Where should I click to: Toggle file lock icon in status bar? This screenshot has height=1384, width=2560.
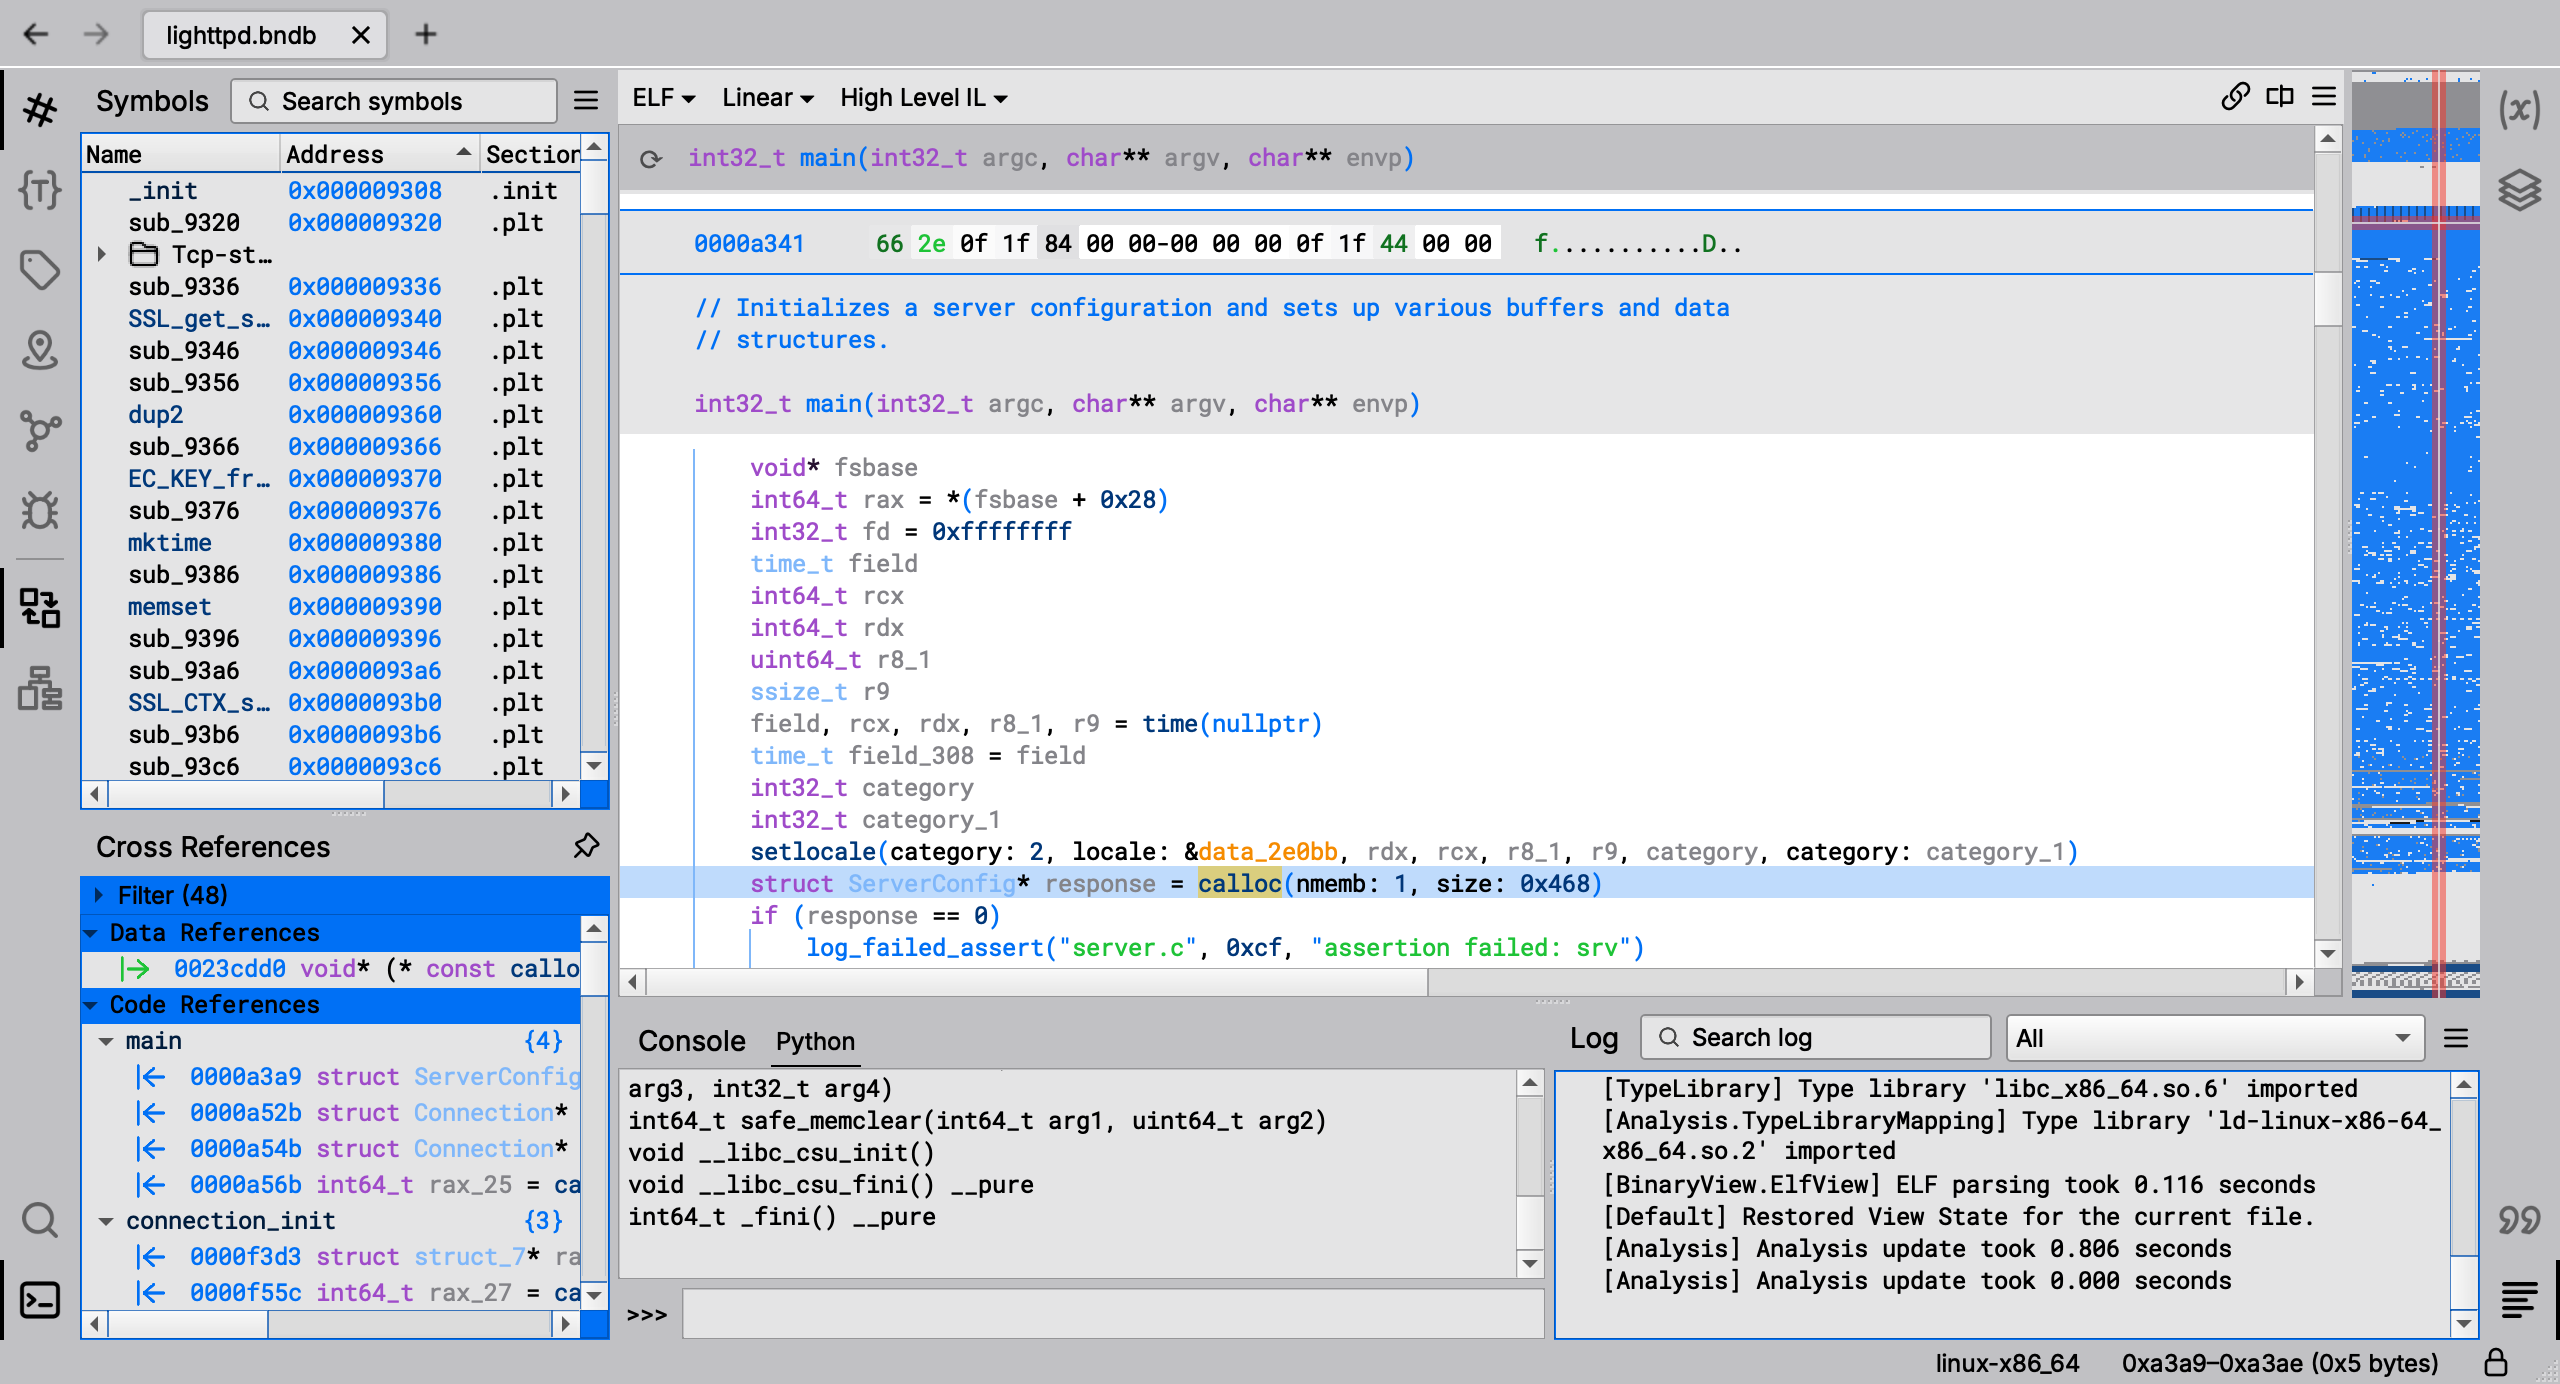coord(2496,1362)
